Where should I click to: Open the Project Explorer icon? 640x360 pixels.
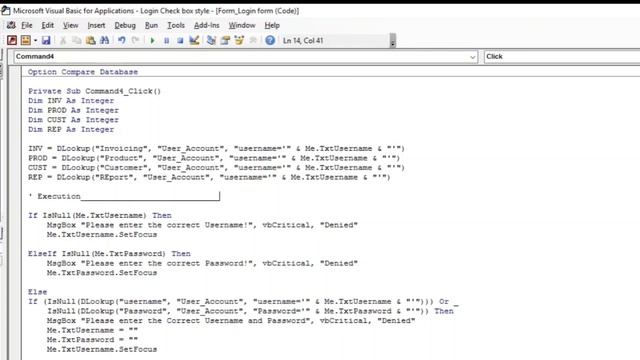pyautogui.click(x=211, y=40)
